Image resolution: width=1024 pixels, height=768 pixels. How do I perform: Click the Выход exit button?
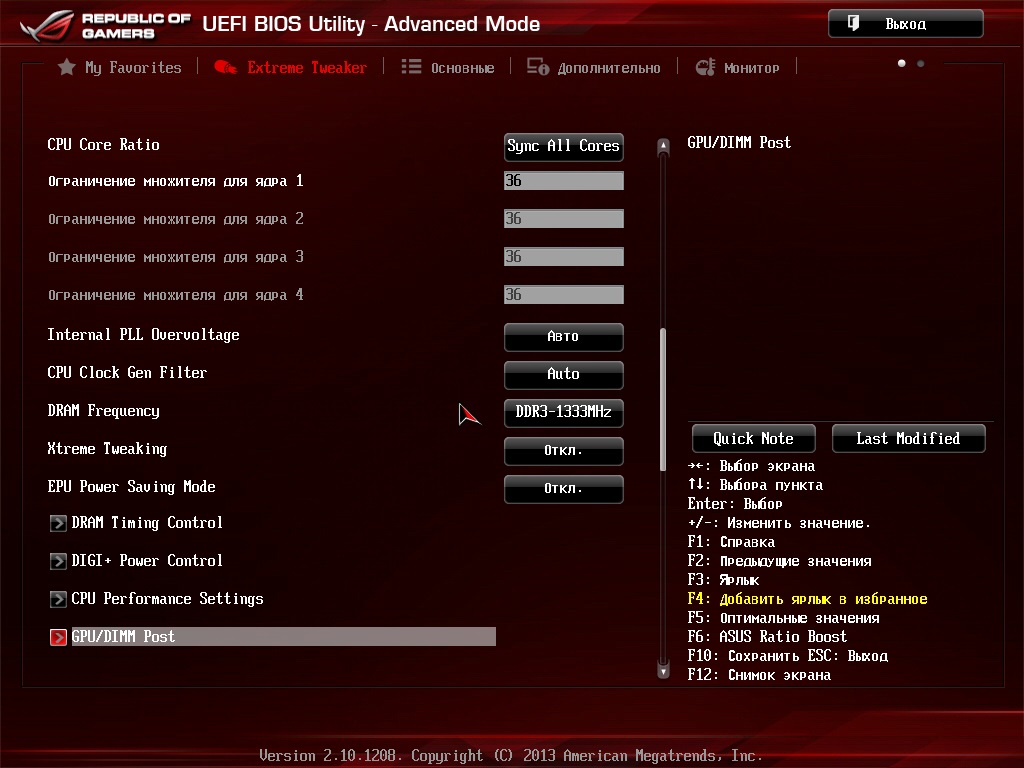[x=905, y=24]
